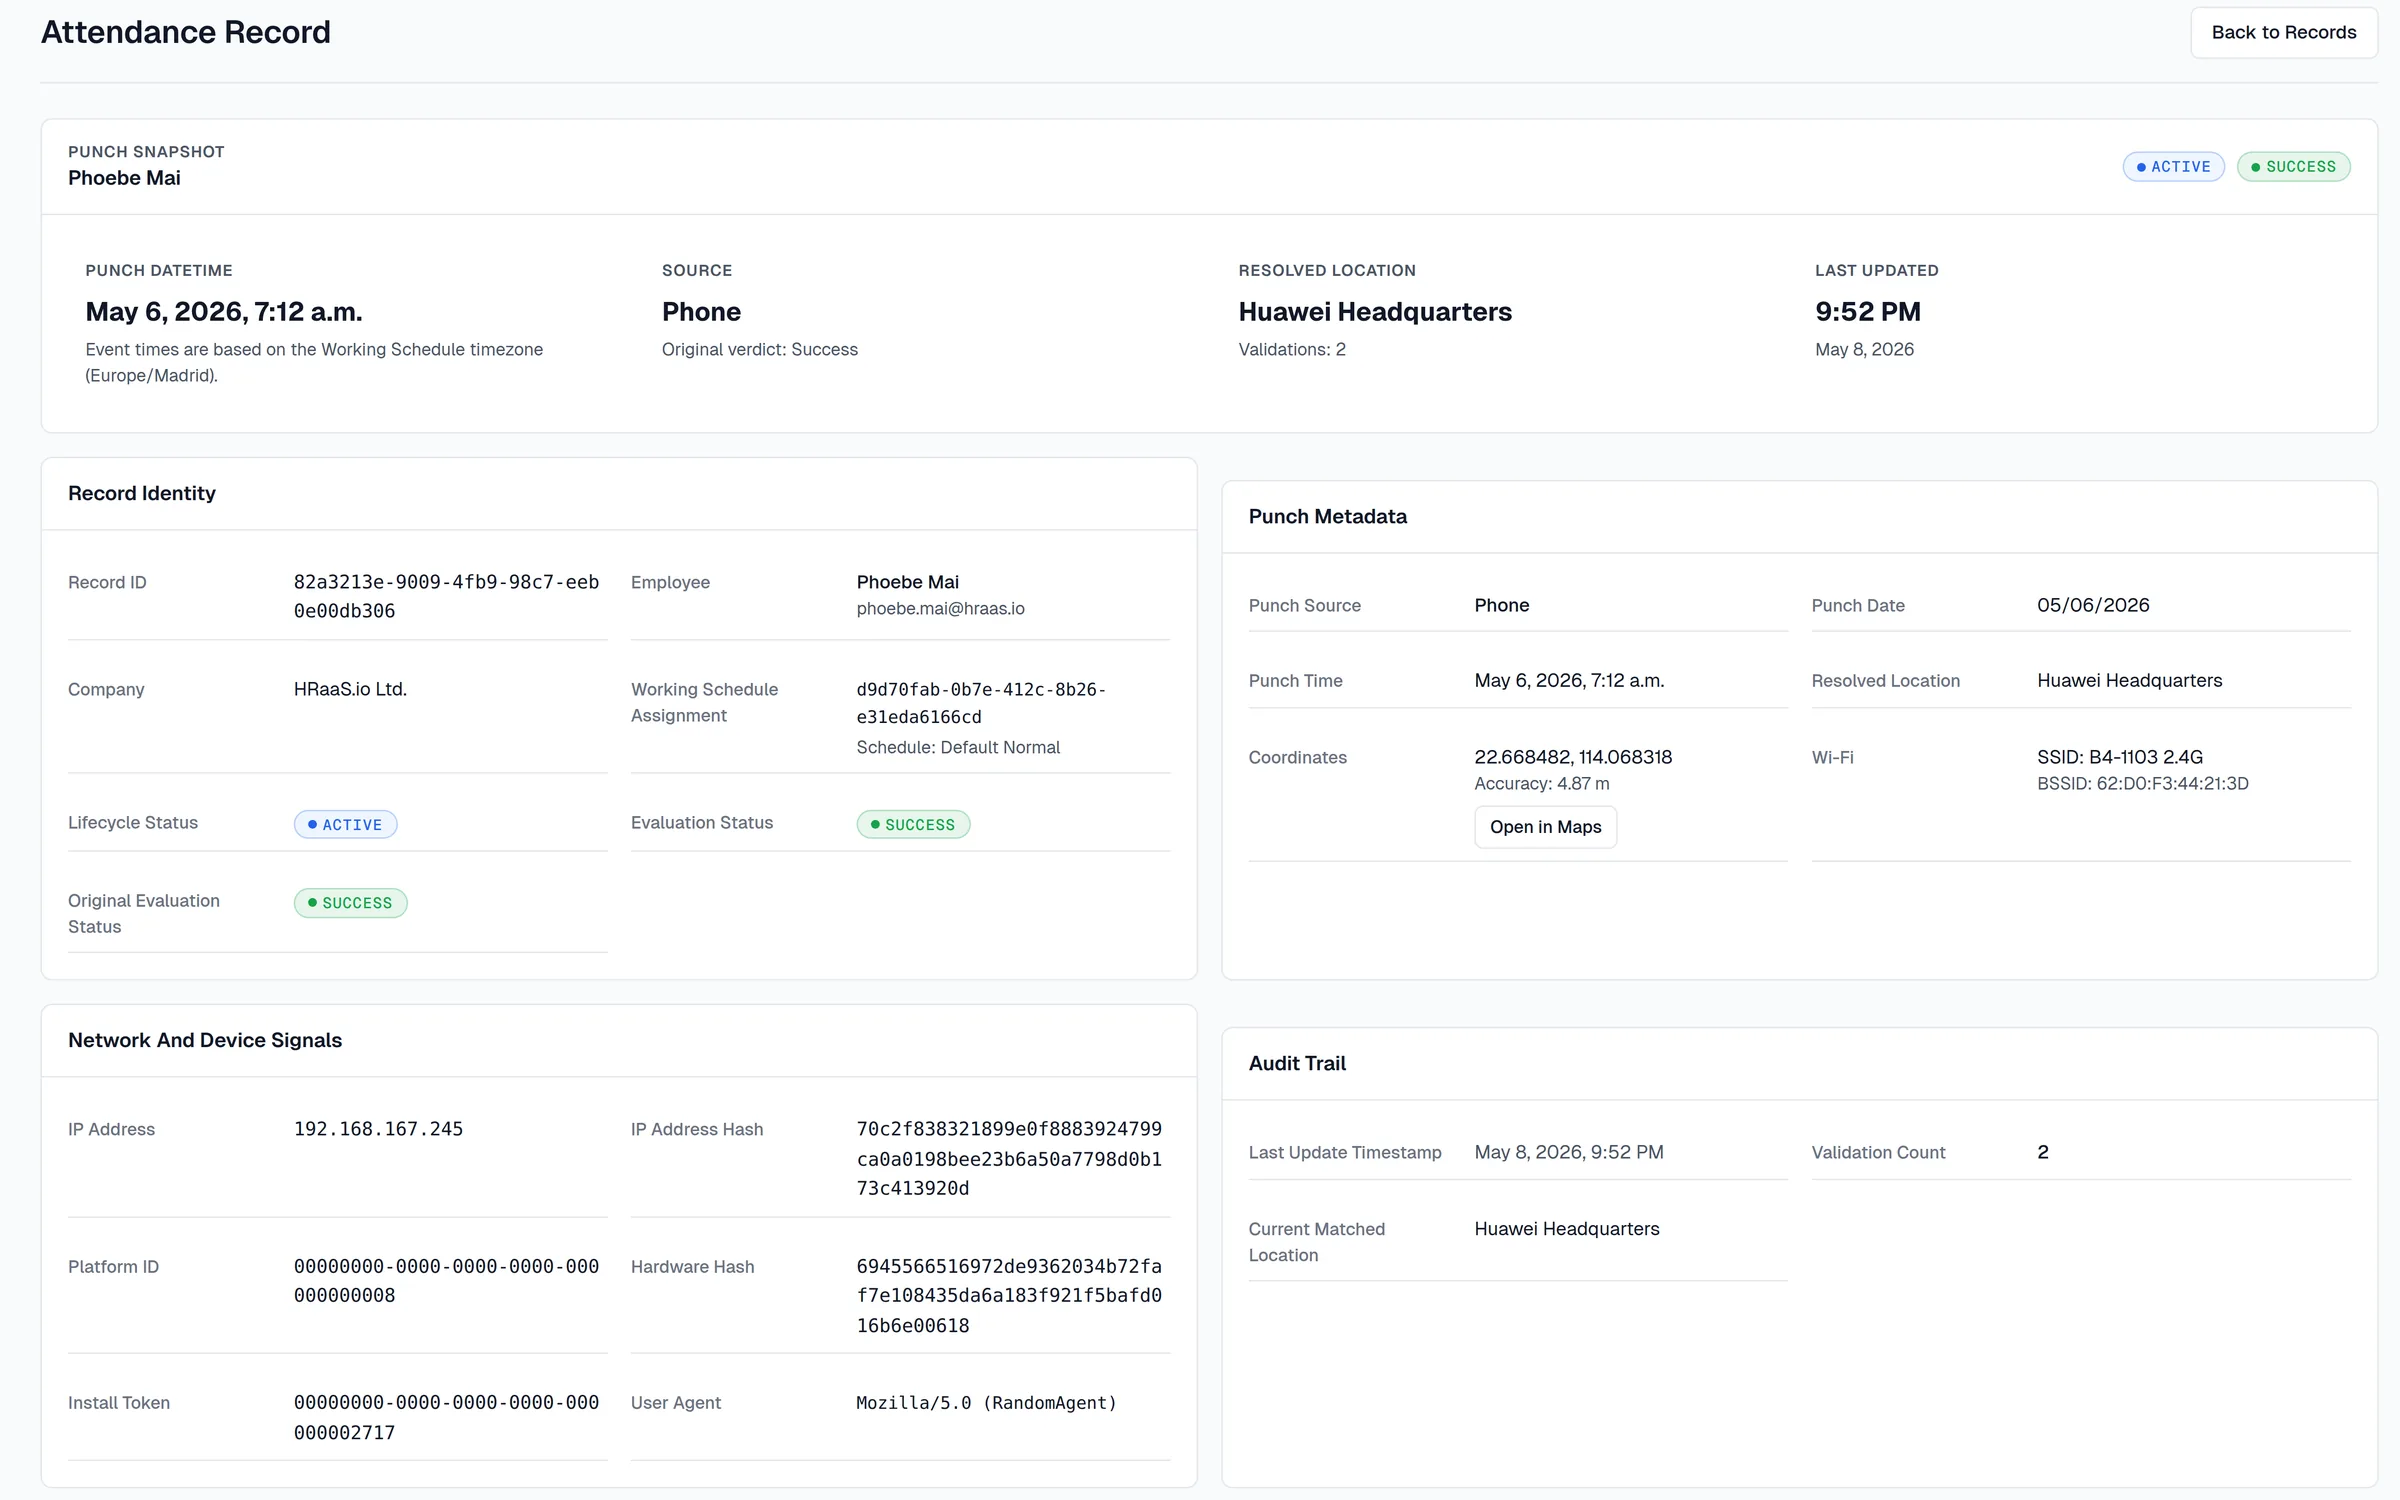Click the SUCCESS badge in Punch Snapshot header
Viewport: 2400px width, 1500px height.
2293,167
